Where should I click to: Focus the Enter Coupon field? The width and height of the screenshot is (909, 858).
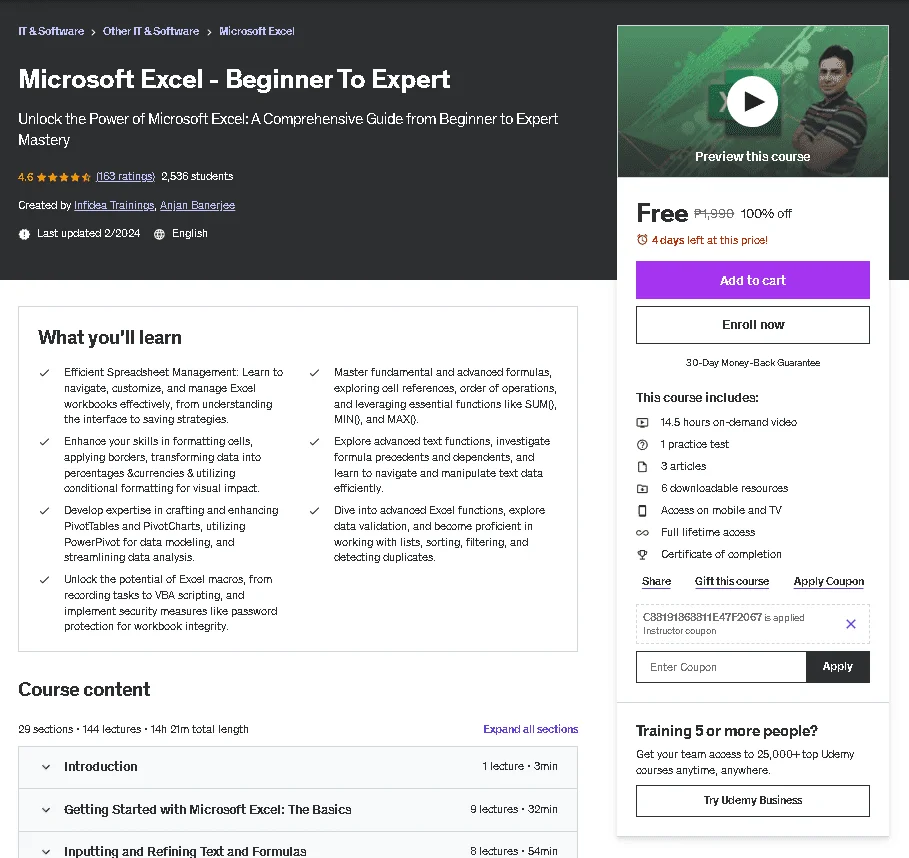[x=721, y=667]
